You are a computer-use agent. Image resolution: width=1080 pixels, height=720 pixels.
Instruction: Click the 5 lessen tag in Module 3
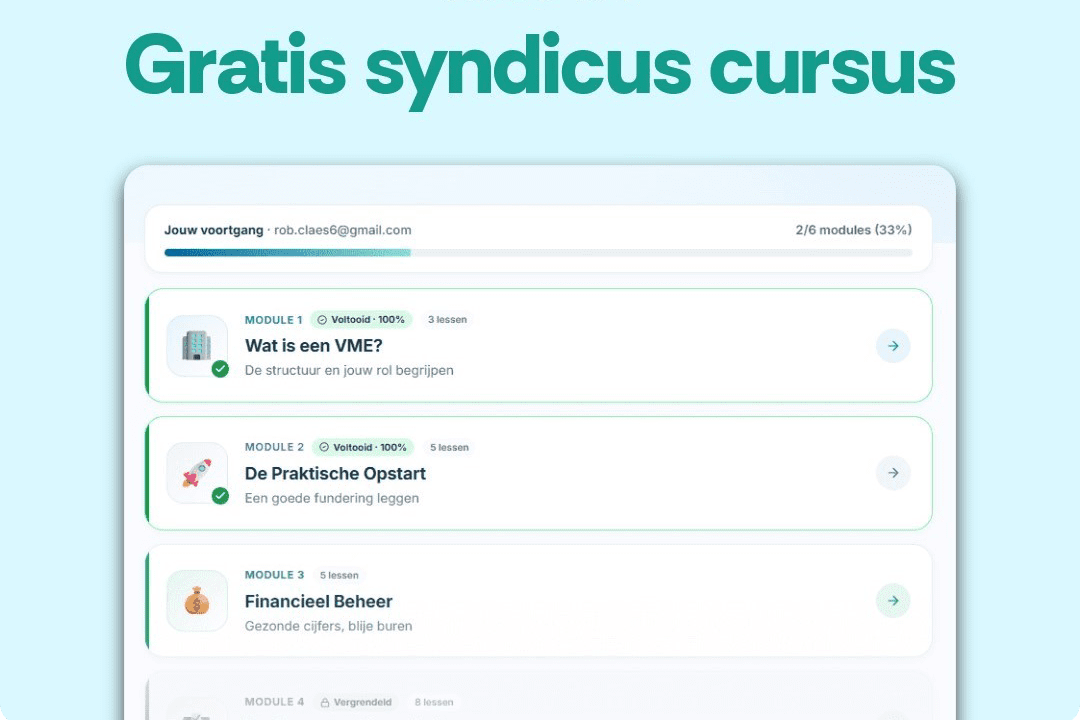(x=339, y=575)
